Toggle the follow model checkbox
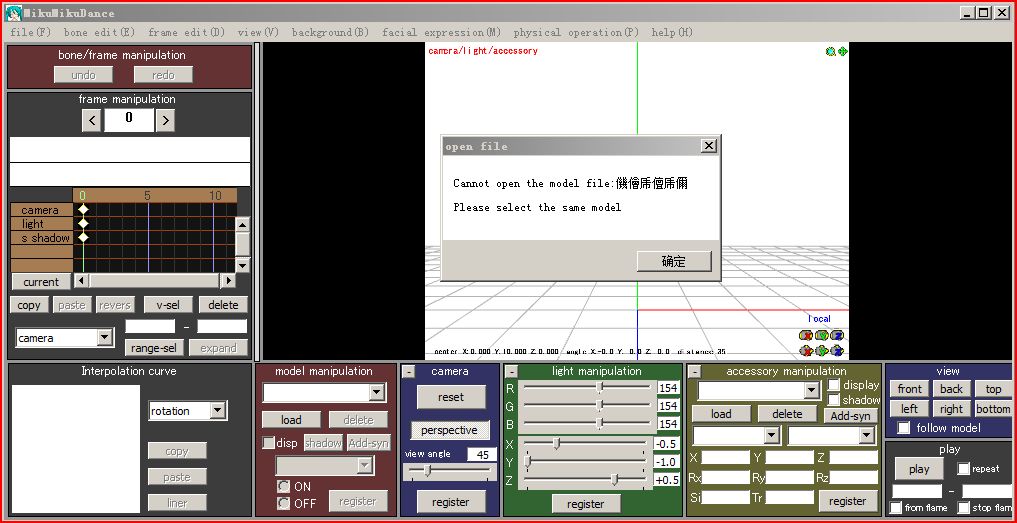 (x=903, y=428)
